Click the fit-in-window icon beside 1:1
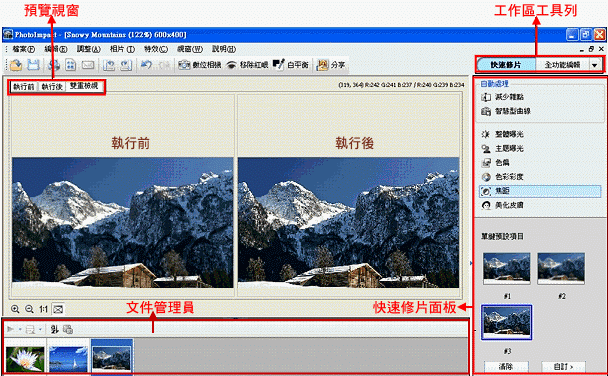Image resolution: width=608 pixels, height=376 pixels. click(58, 309)
